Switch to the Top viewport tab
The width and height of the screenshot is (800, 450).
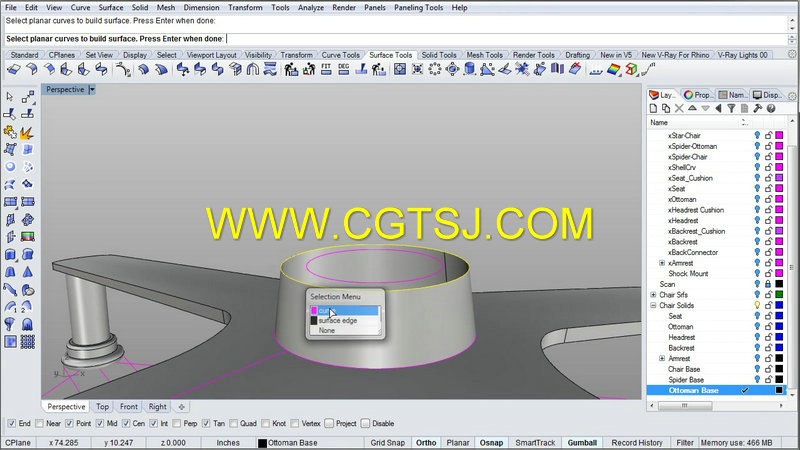point(103,407)
